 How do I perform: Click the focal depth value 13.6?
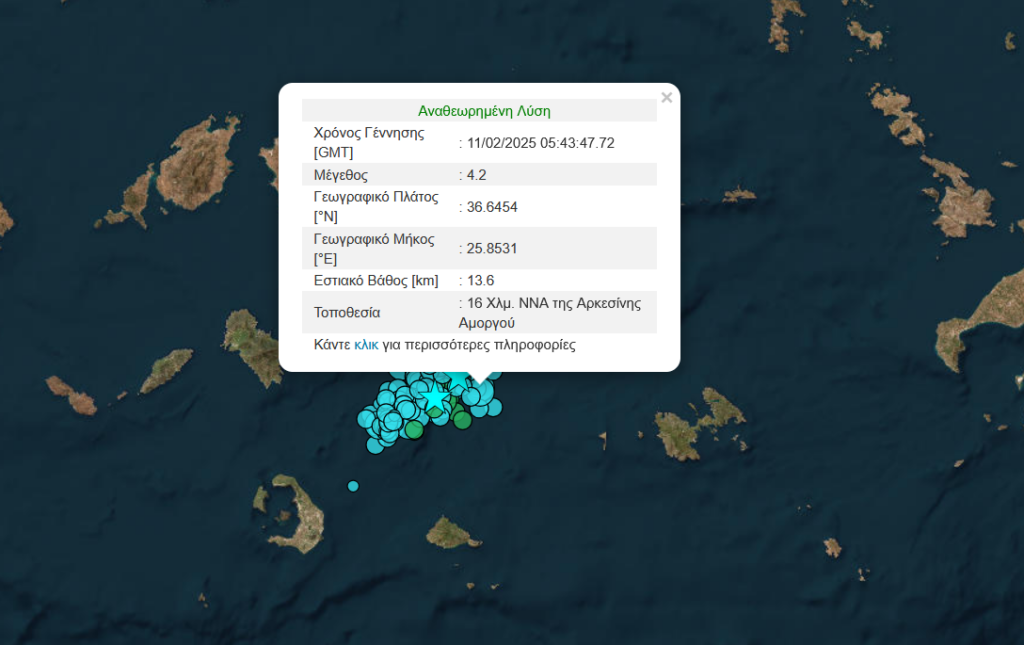(x=481, y=281)
